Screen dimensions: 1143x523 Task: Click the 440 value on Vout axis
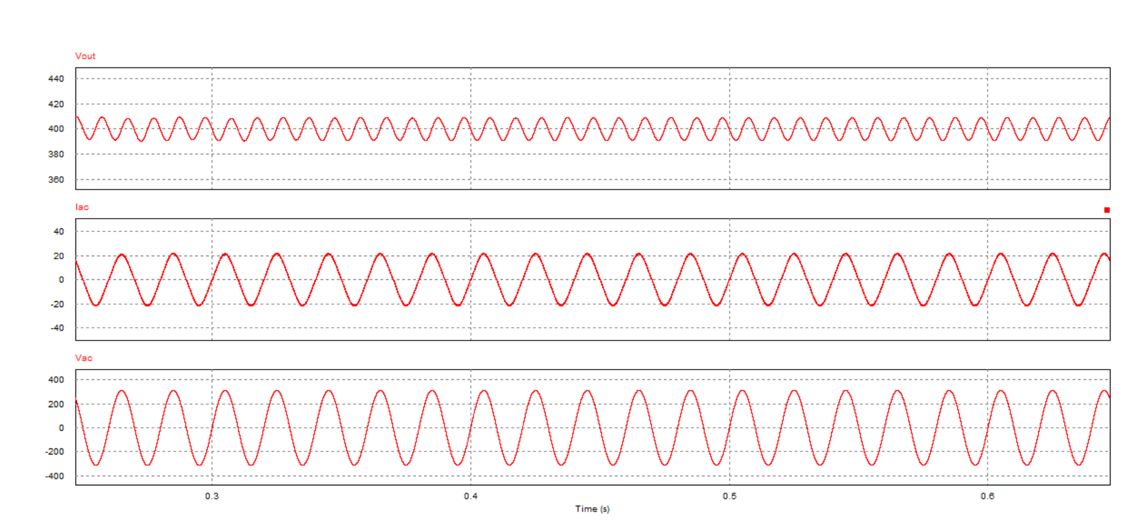55,79
